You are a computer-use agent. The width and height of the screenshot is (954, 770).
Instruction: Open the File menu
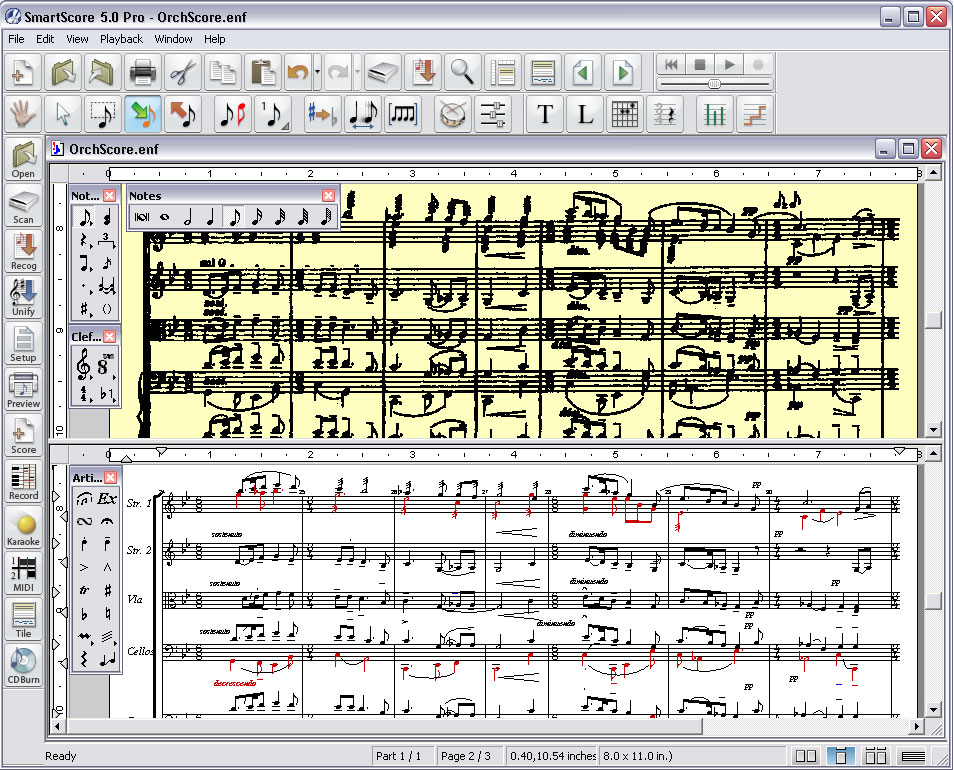point(16,39)
